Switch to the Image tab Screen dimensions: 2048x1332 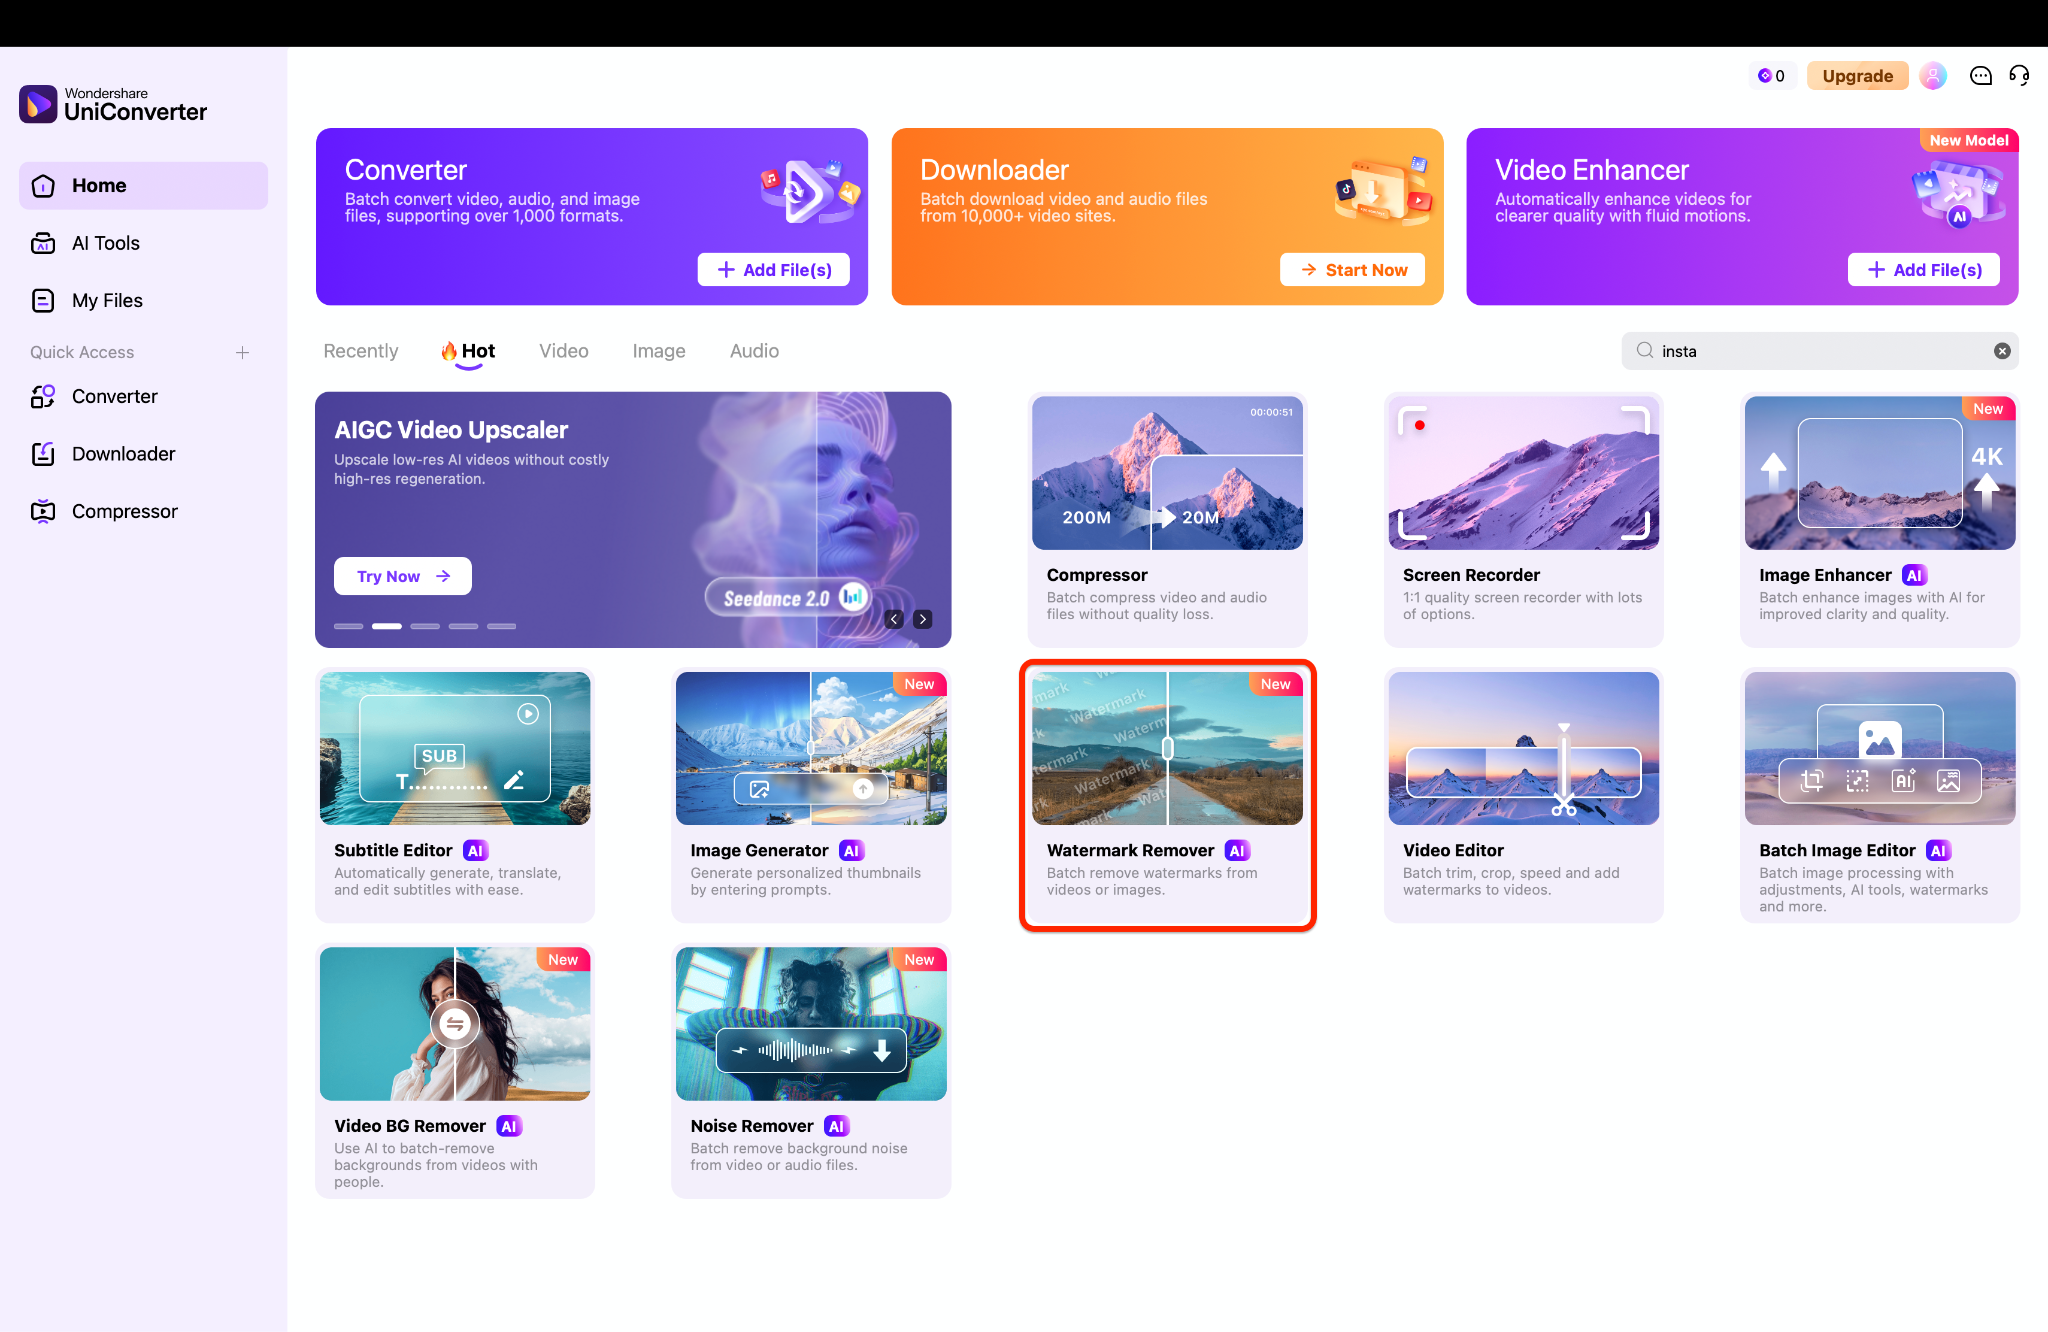(659, 351)
